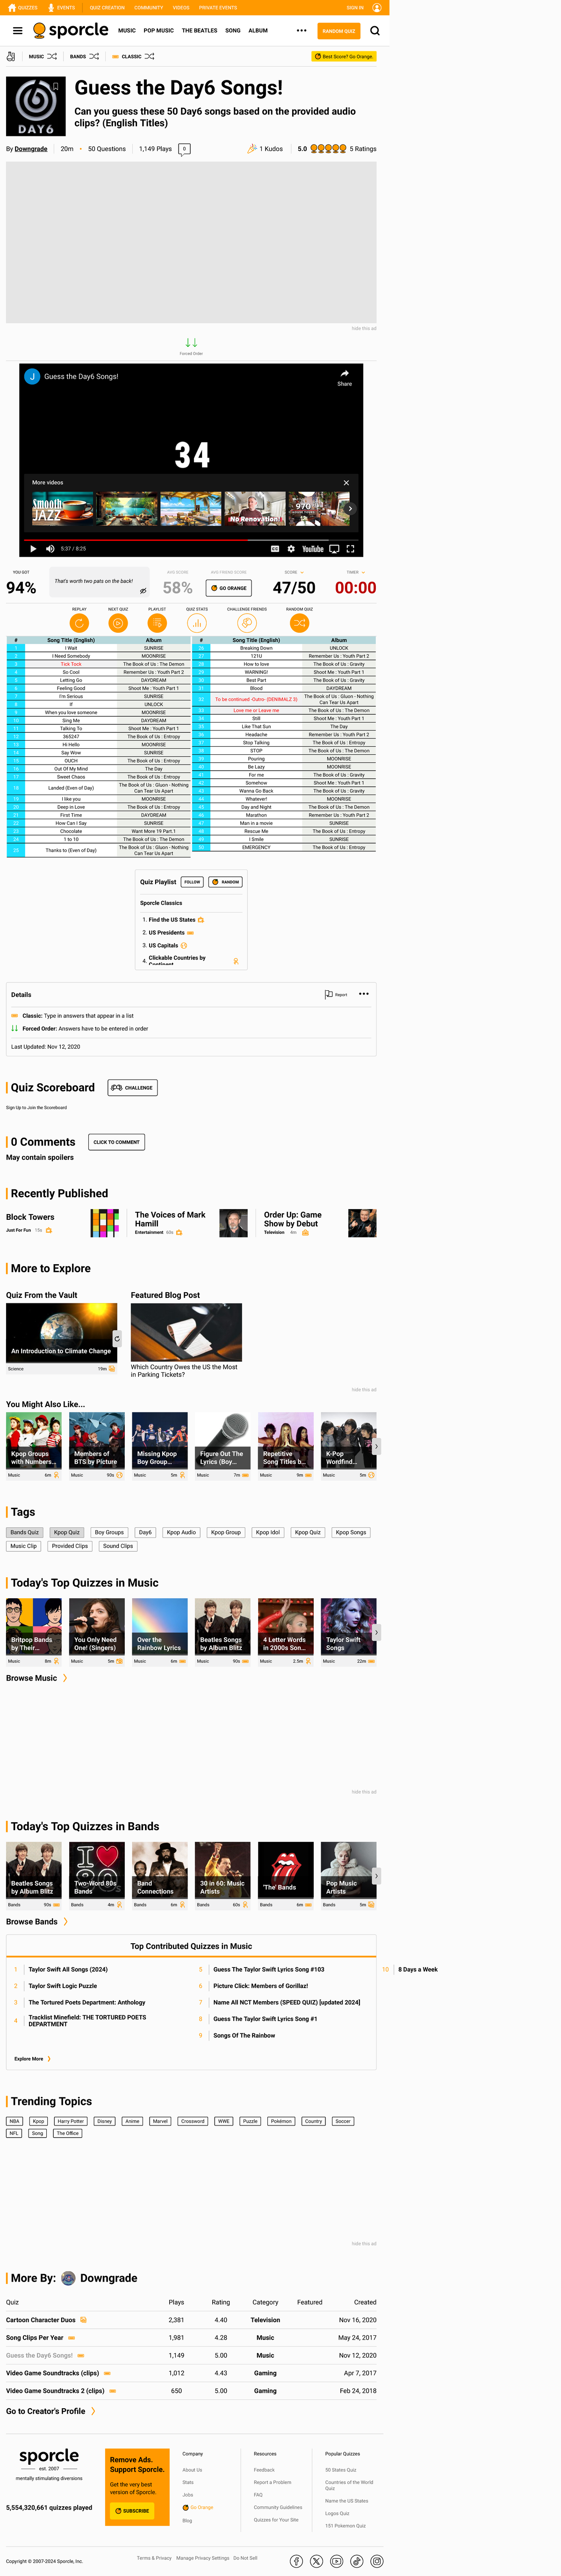The image size is (561, 2576).
Task: Click the Sporcle logo
Action: (x=71, y=31)
